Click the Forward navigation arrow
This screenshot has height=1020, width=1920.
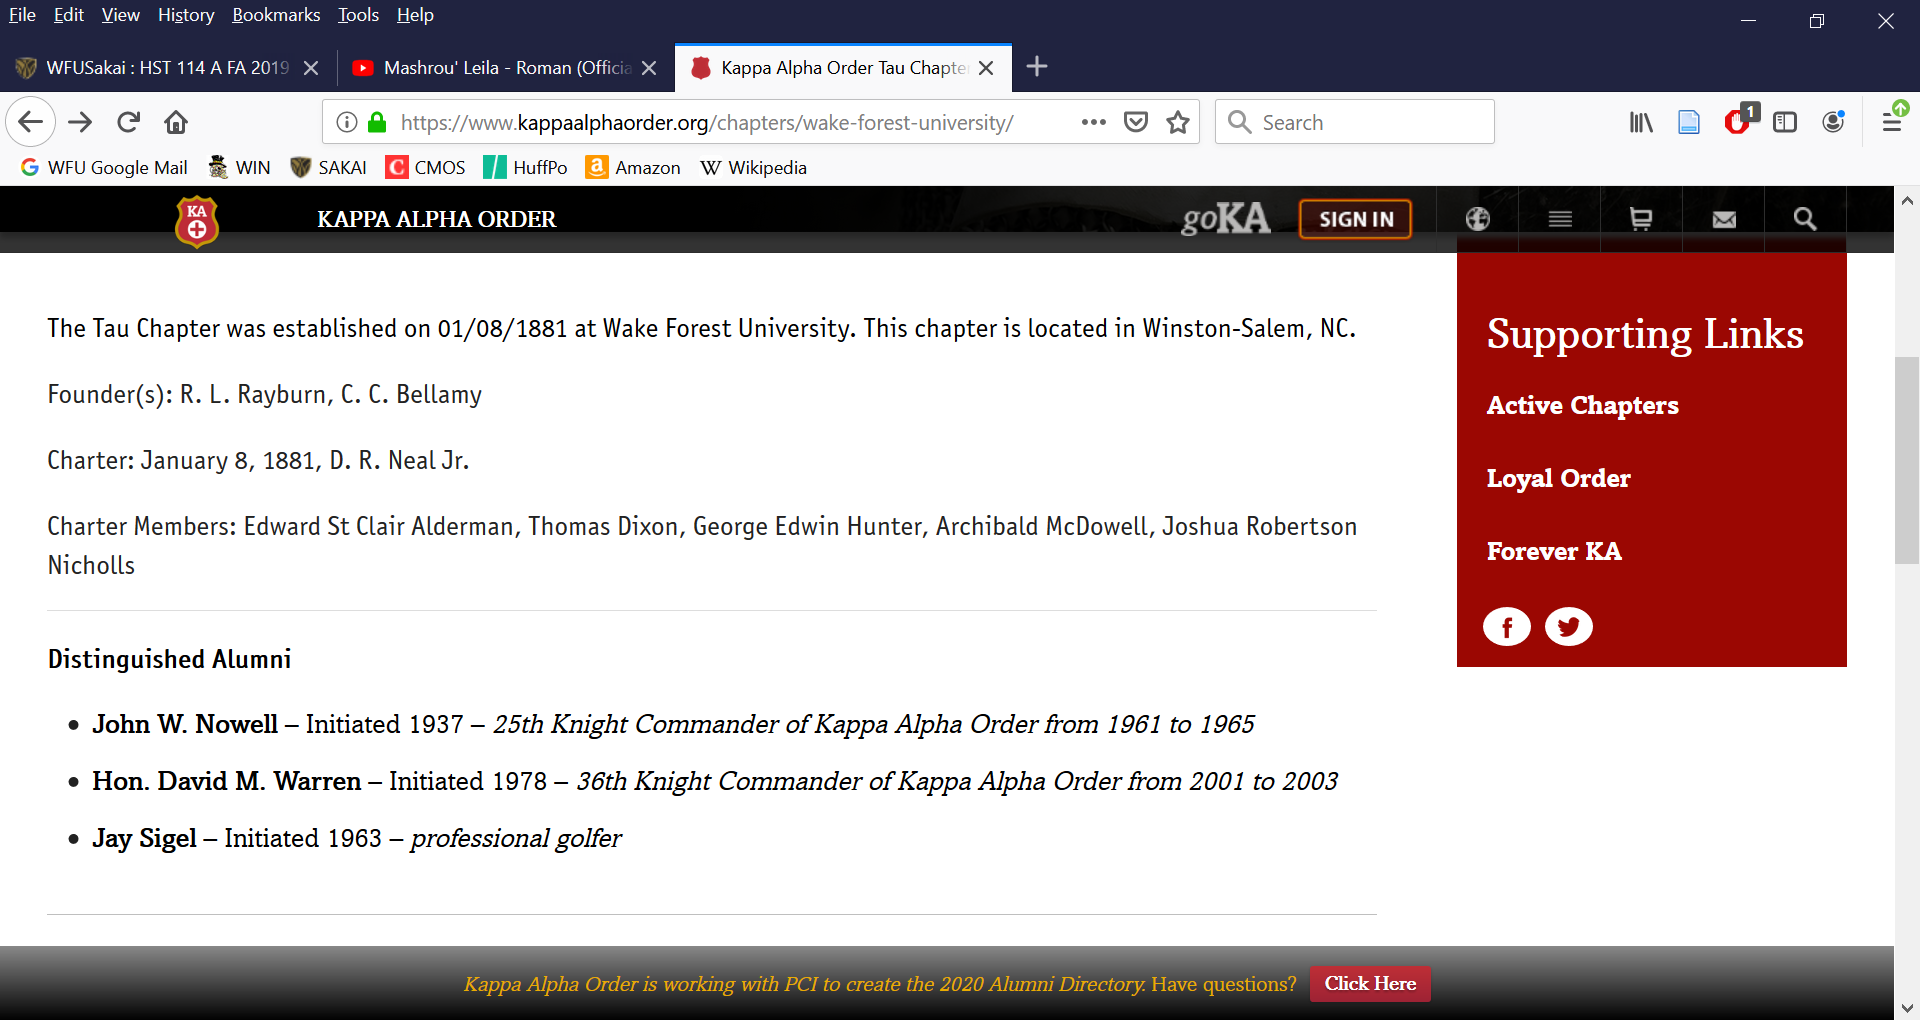(80, 122)
